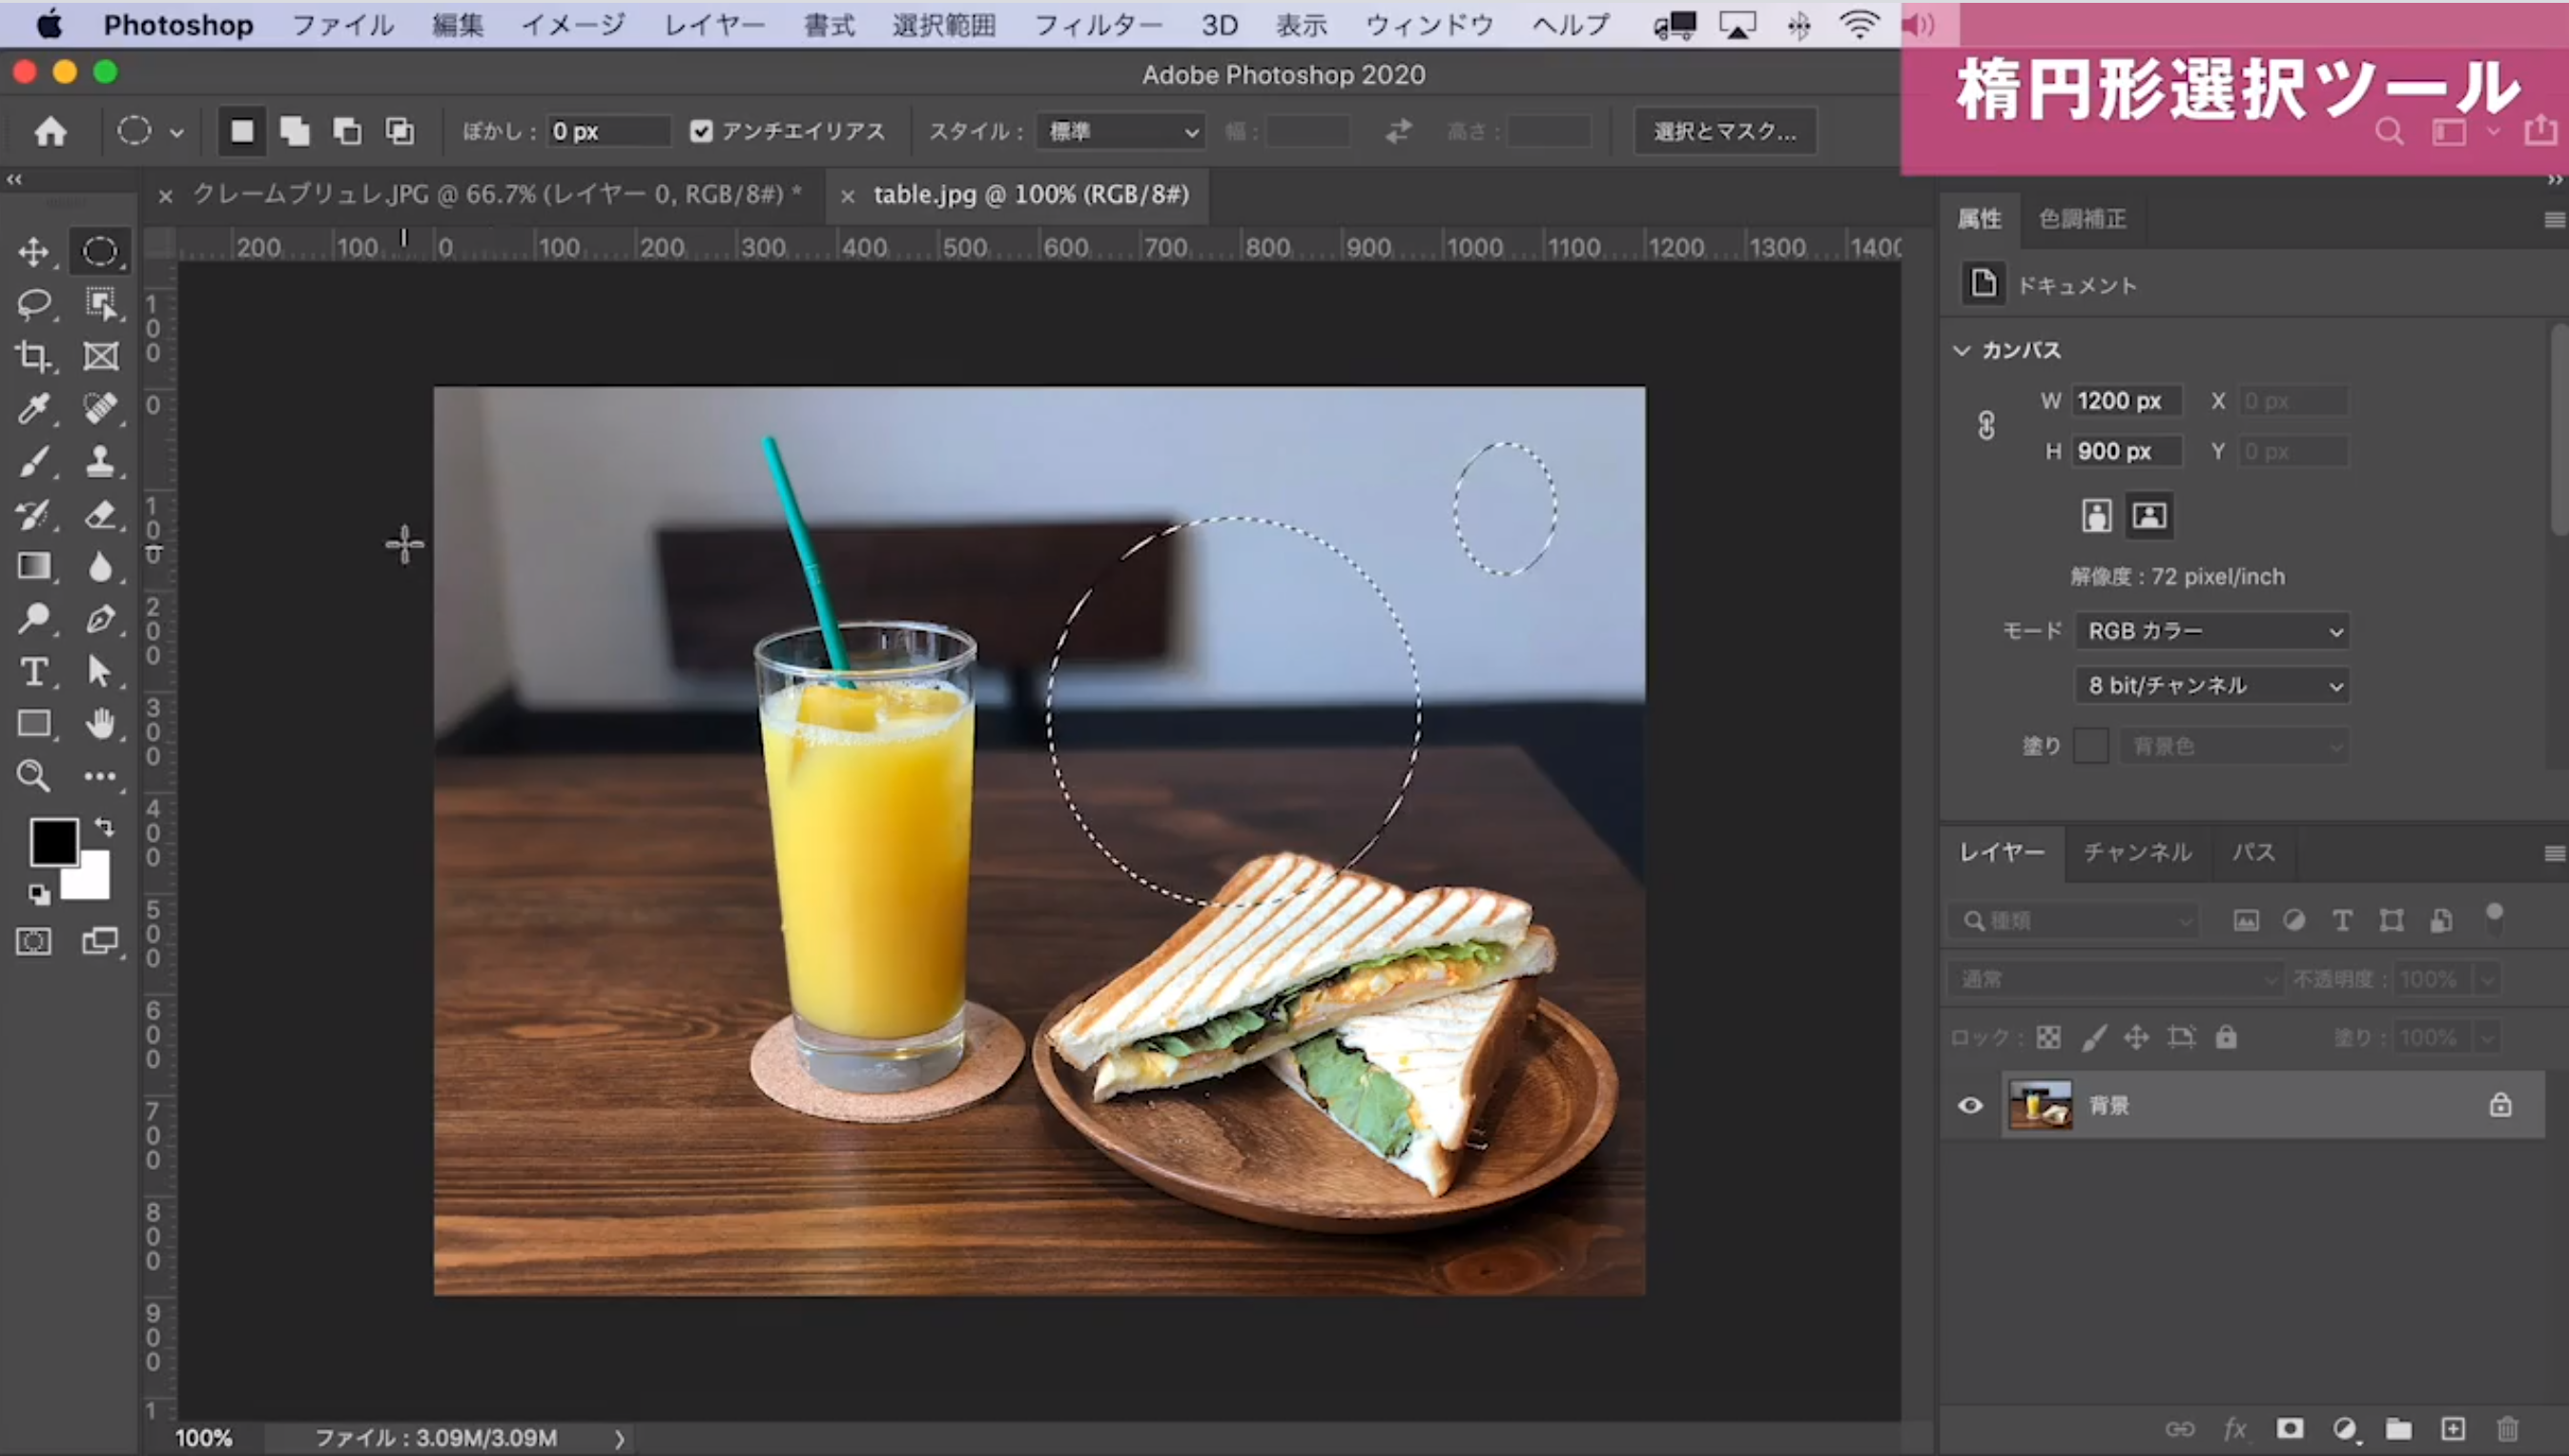Click the Create new layer icon
Screen dimensions: 2569x1456
pos(2453,1429)
